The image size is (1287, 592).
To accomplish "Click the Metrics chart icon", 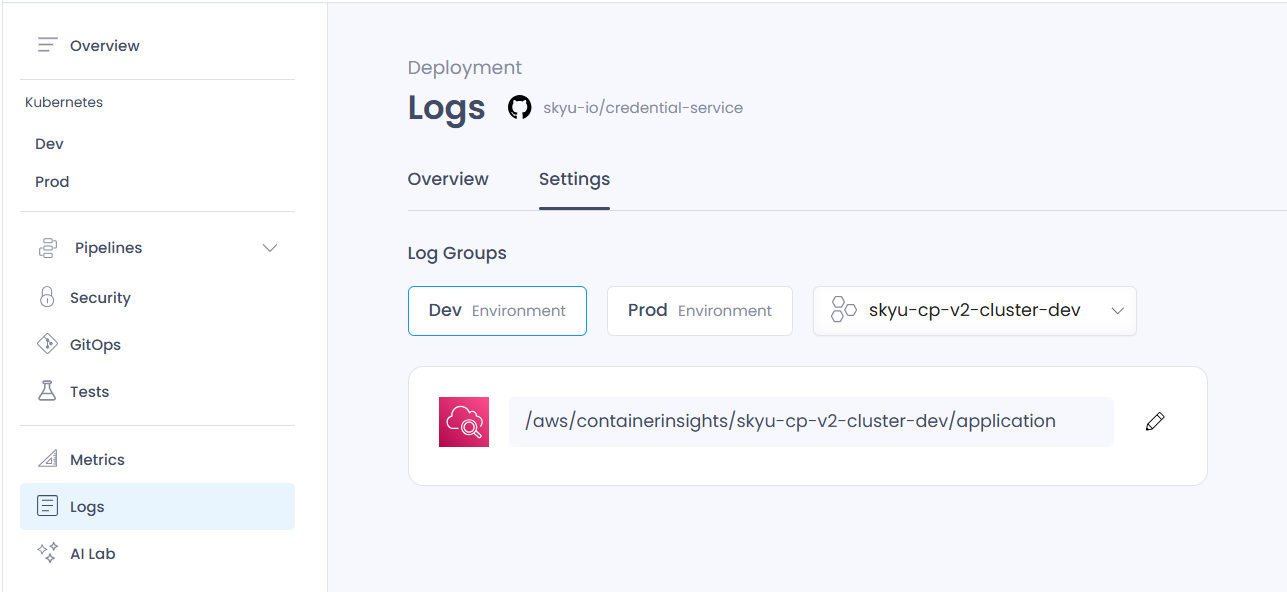I will (x=47, y=459).
